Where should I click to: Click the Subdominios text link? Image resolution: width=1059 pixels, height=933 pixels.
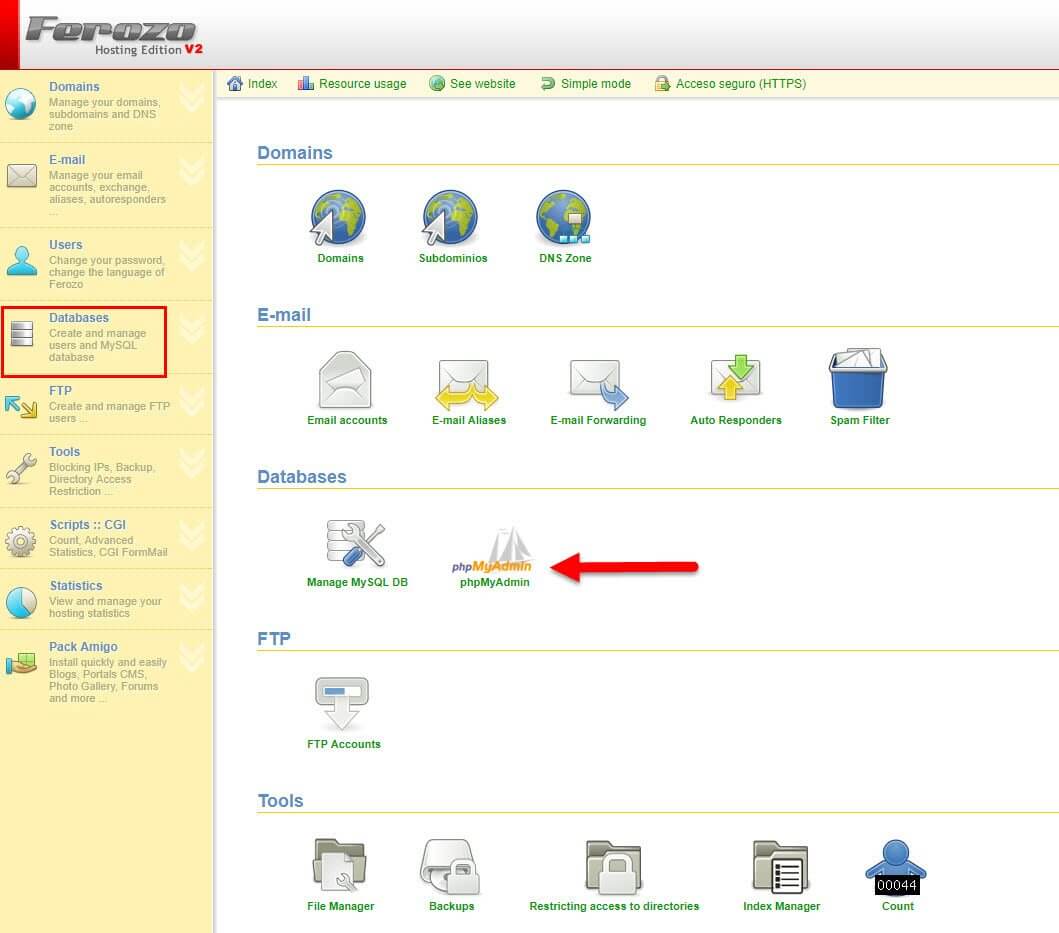(453, 258)
